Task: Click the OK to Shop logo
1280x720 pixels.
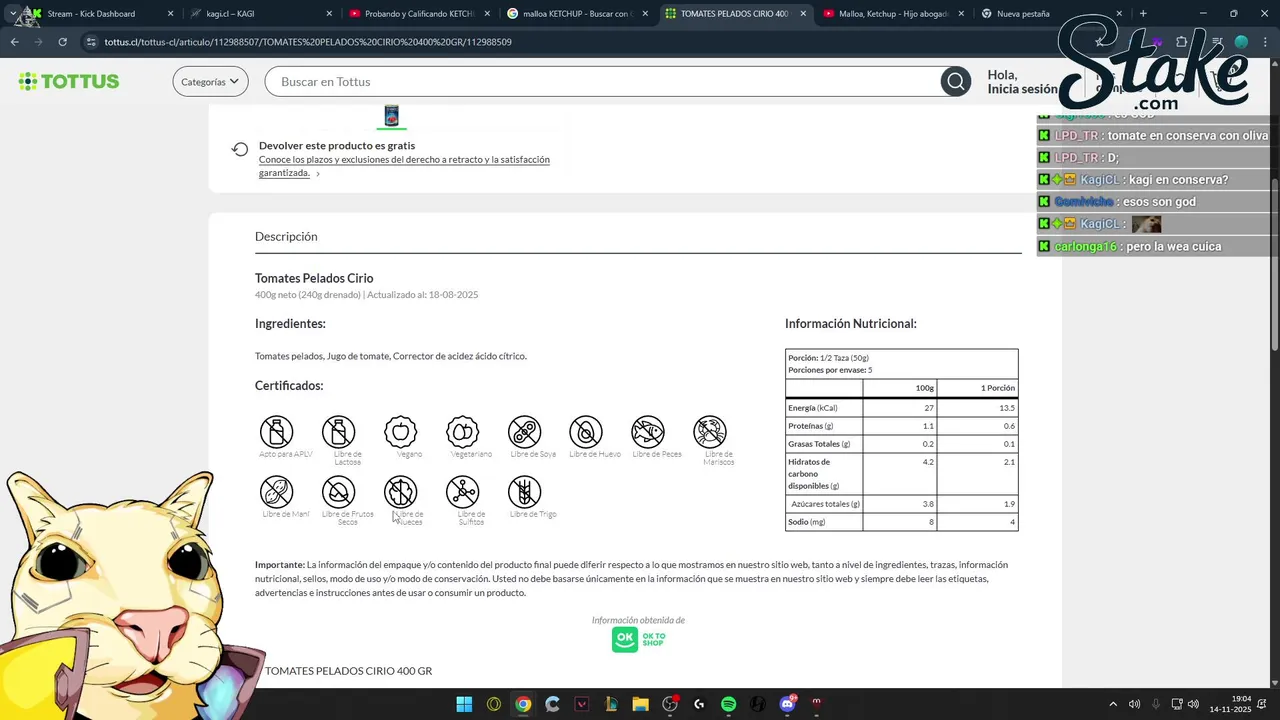Action: (638, 639)
